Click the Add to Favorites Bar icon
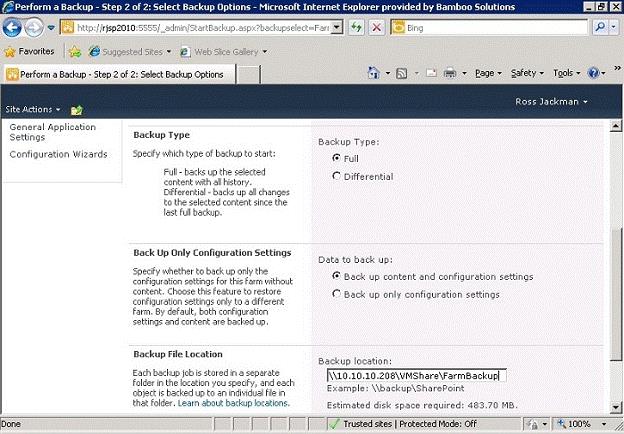The image size is (624, 434). pyautogui.click(x=75, y=52)
